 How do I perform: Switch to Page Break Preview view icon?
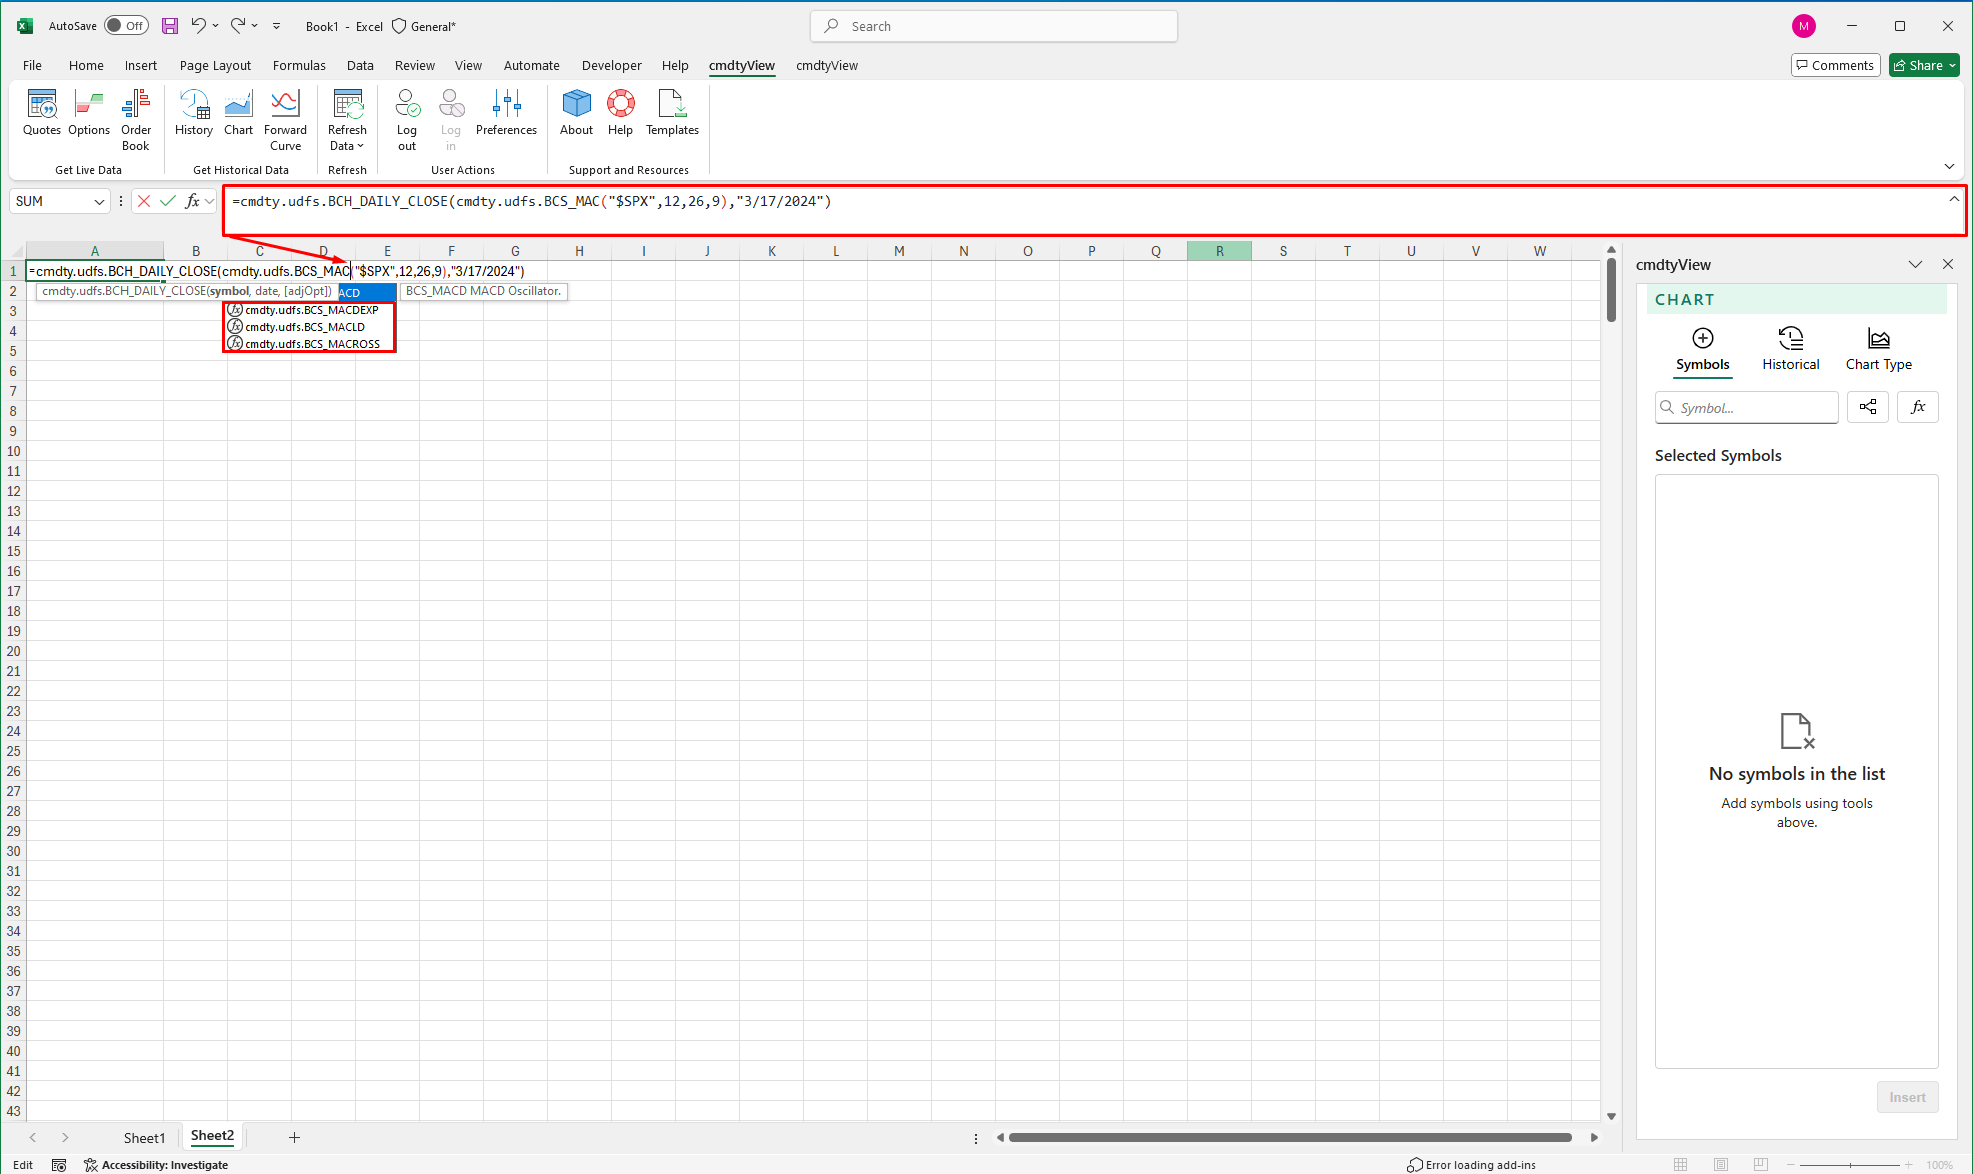tap(1761, 1165)
